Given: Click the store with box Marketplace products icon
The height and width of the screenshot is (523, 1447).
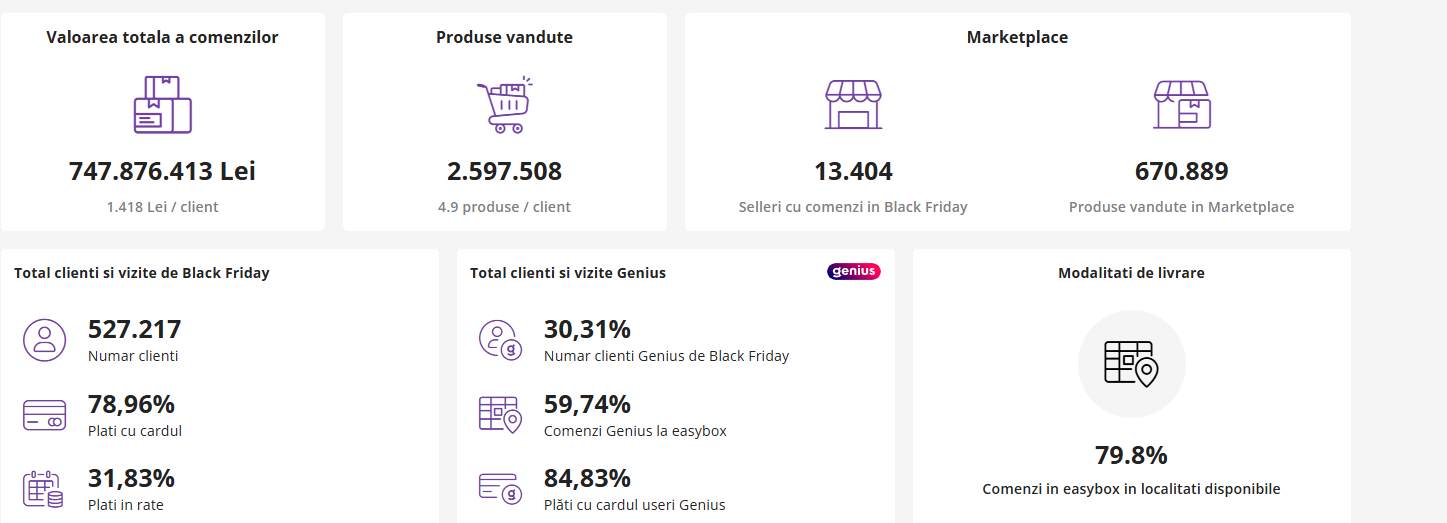Looking at the screenshot, I should pyautogui.click(x=1181, y=105).
